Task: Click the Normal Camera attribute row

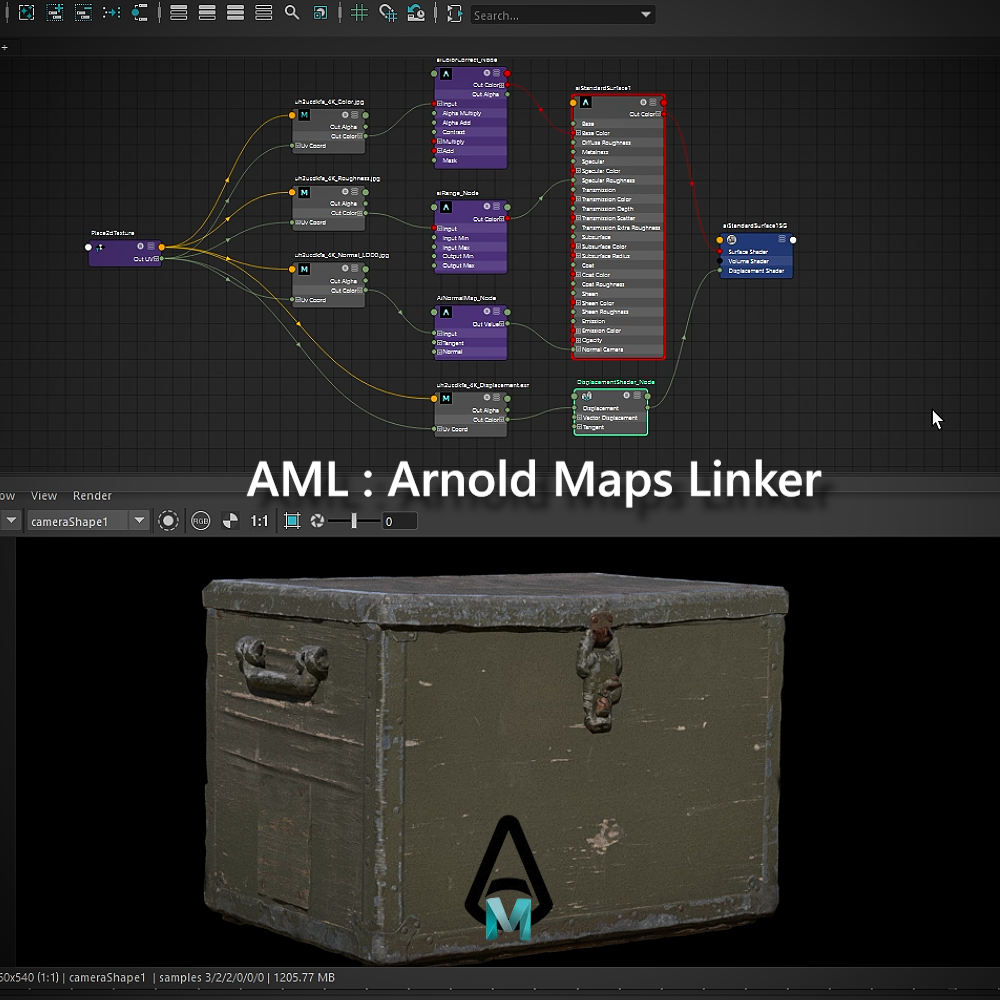Action: coord(618,349)
